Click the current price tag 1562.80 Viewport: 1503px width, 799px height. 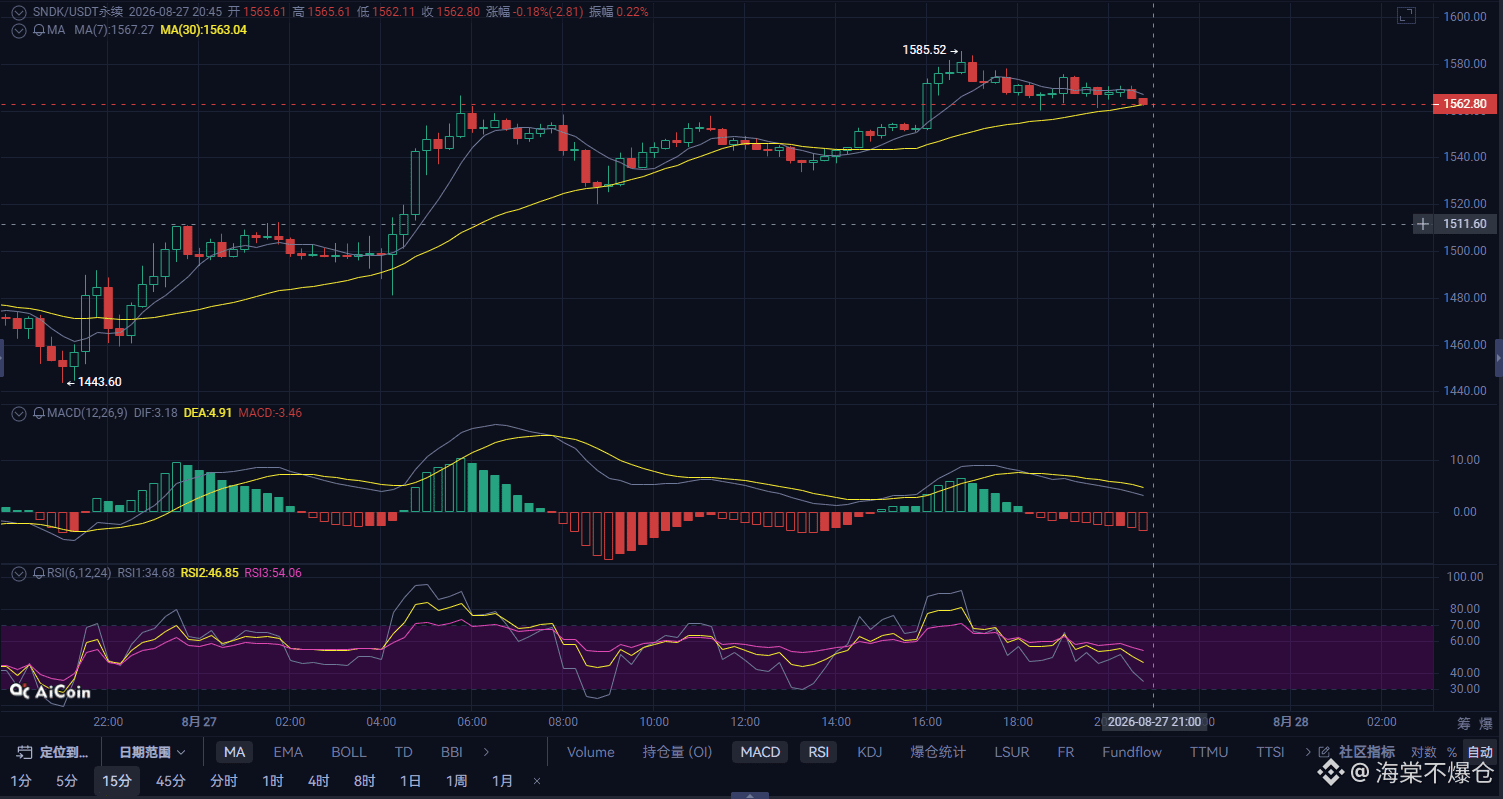tap(1465, 104)
